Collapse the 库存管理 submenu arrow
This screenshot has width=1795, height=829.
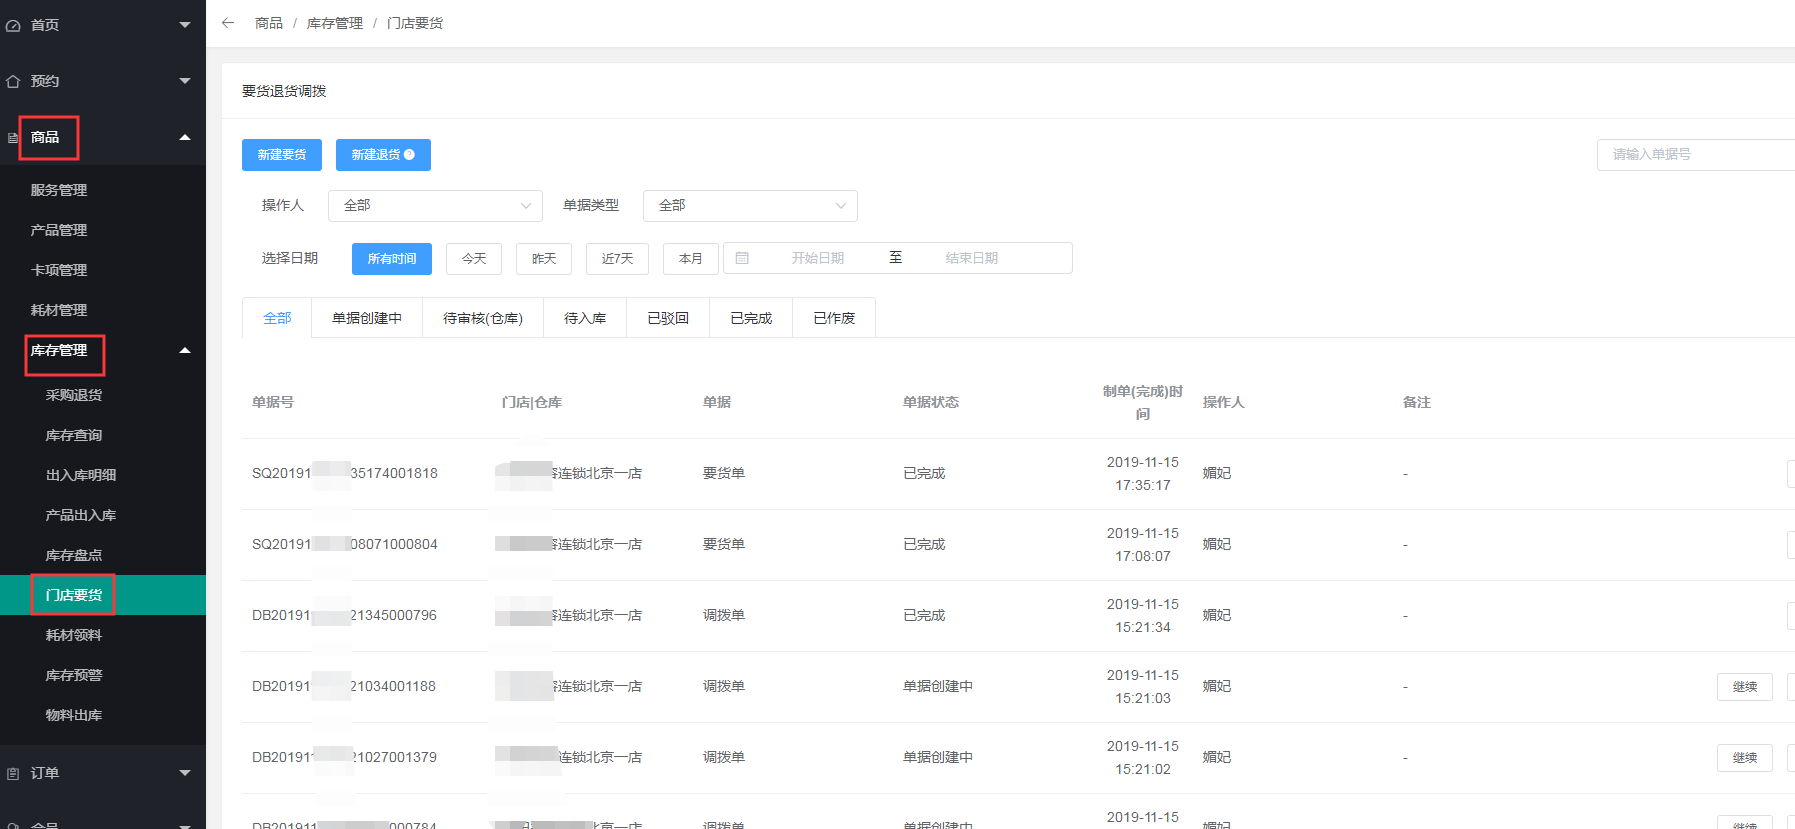(185, 350)
